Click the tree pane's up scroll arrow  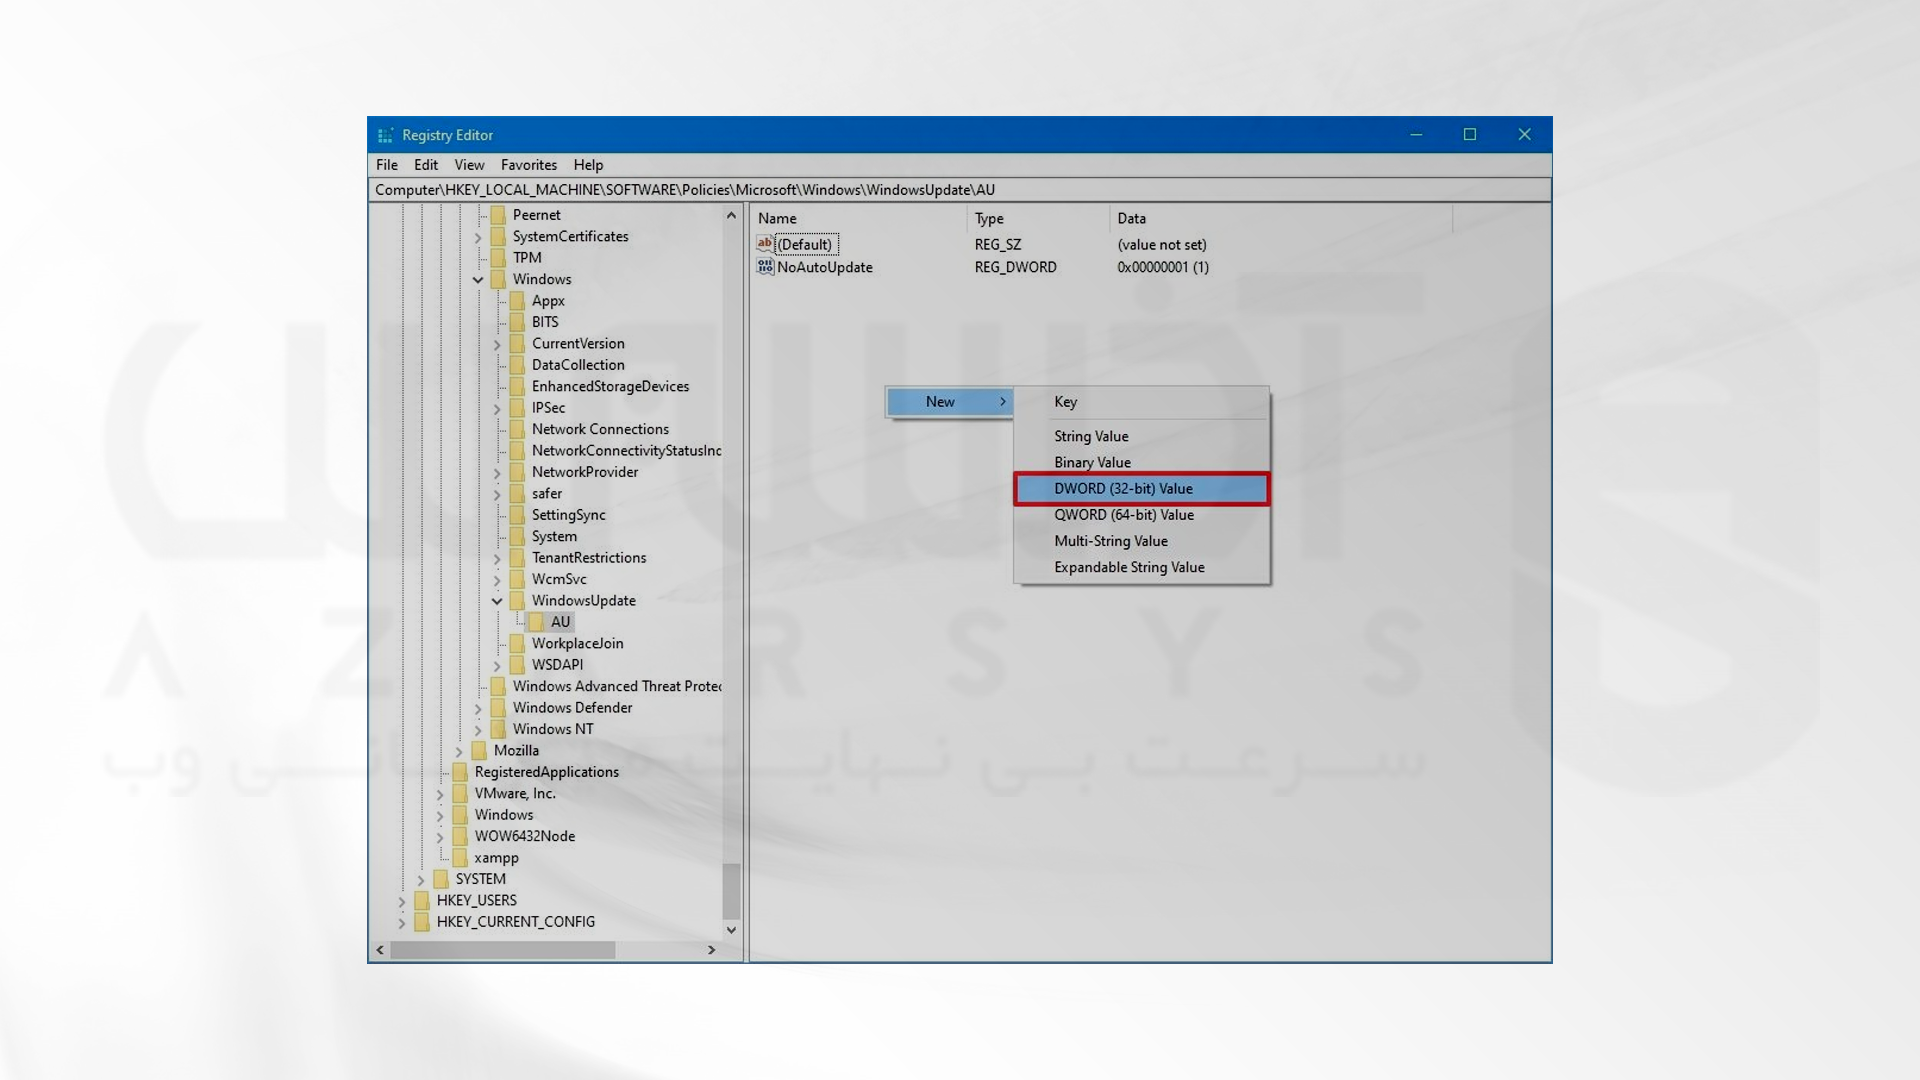point(731,215)
